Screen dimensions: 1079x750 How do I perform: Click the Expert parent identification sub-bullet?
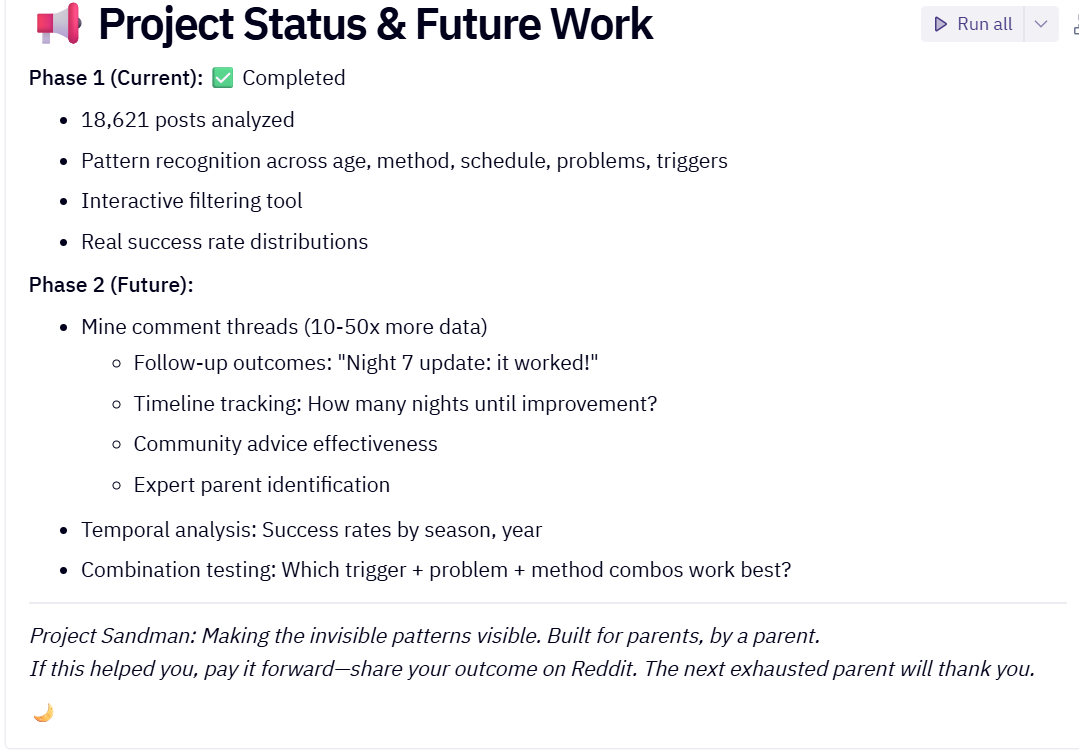pos(261,485)
